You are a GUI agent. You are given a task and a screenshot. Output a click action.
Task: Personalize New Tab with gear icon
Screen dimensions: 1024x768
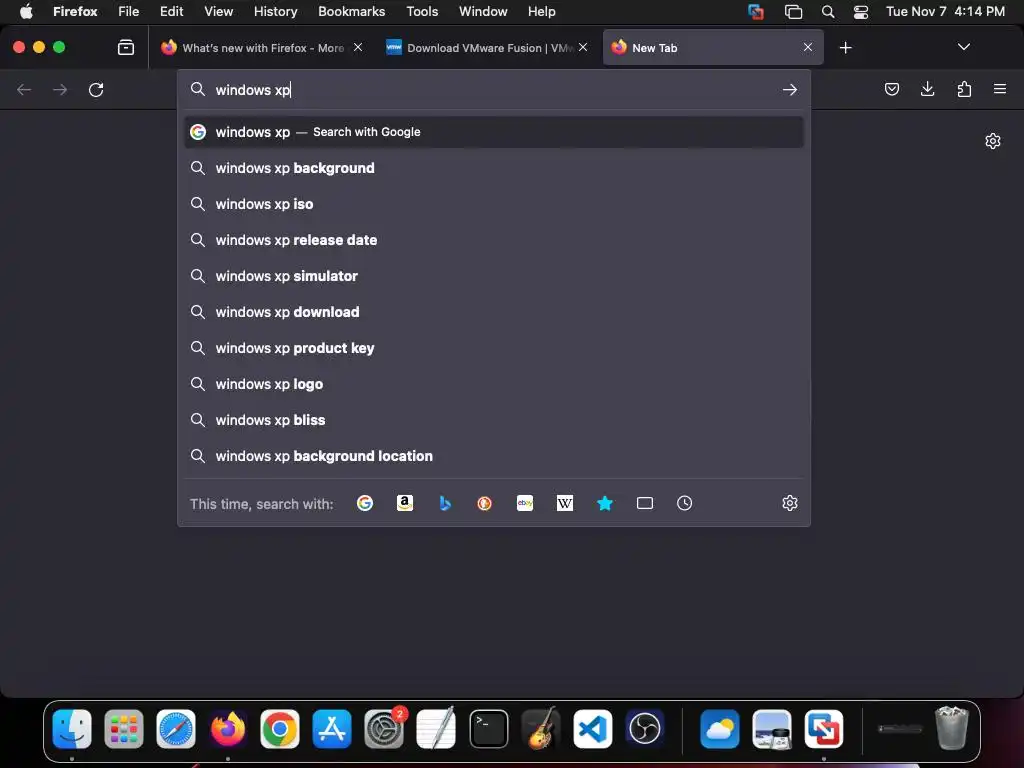click(993, 141)
